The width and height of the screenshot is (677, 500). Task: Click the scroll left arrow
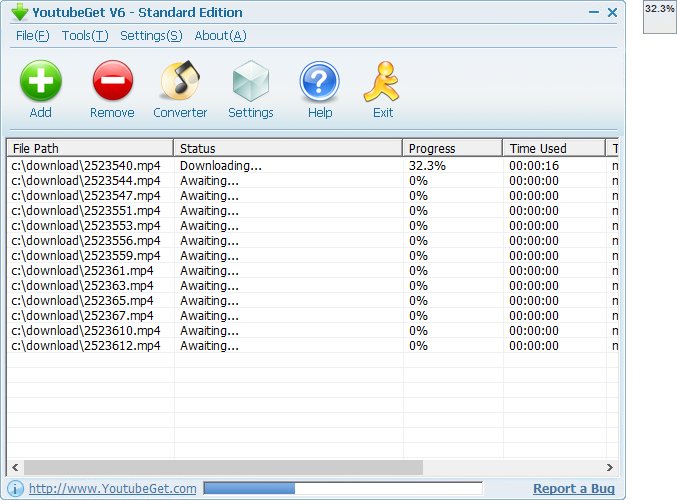15,467
